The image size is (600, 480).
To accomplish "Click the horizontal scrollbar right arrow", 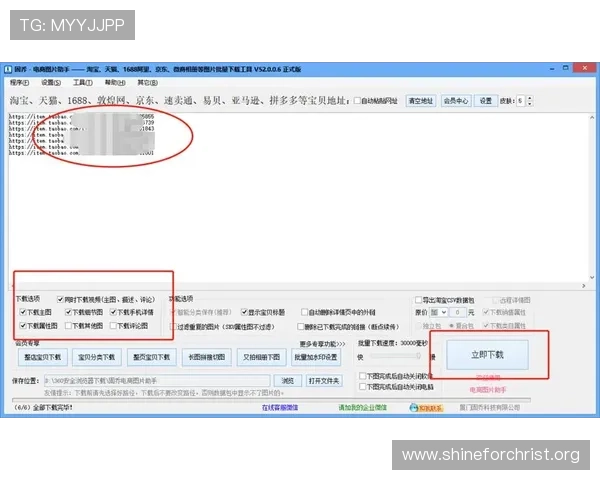I will (584, 286).
